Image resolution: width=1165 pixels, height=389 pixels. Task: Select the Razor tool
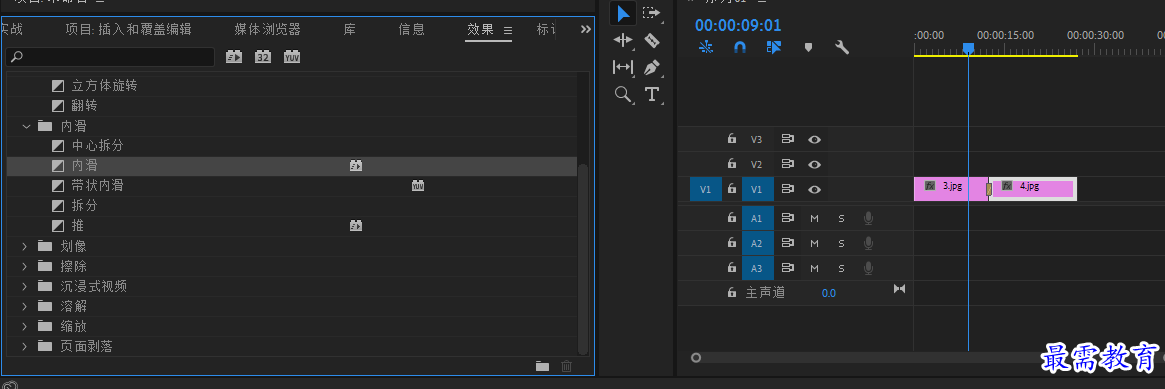point(652,40)
